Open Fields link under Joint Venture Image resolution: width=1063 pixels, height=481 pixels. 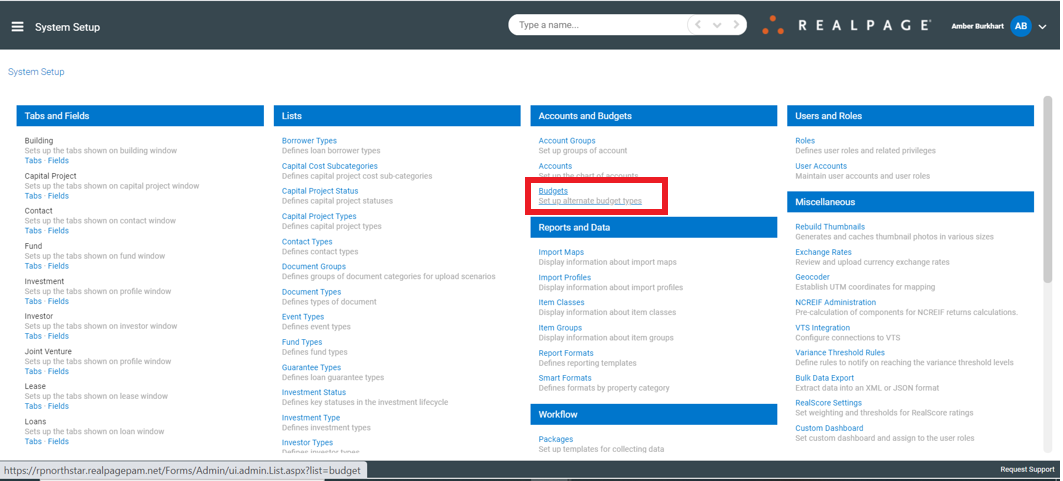(x=58, y=371)
